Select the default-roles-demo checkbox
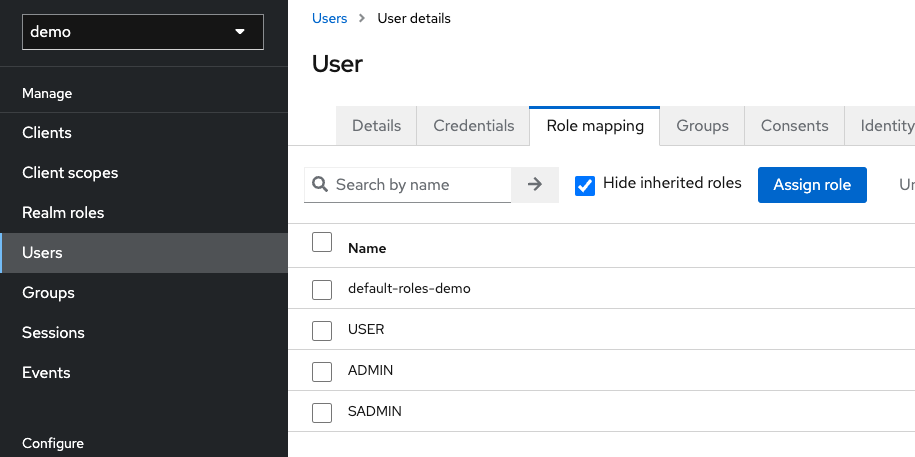915x457 pixels. click(322, 289)
